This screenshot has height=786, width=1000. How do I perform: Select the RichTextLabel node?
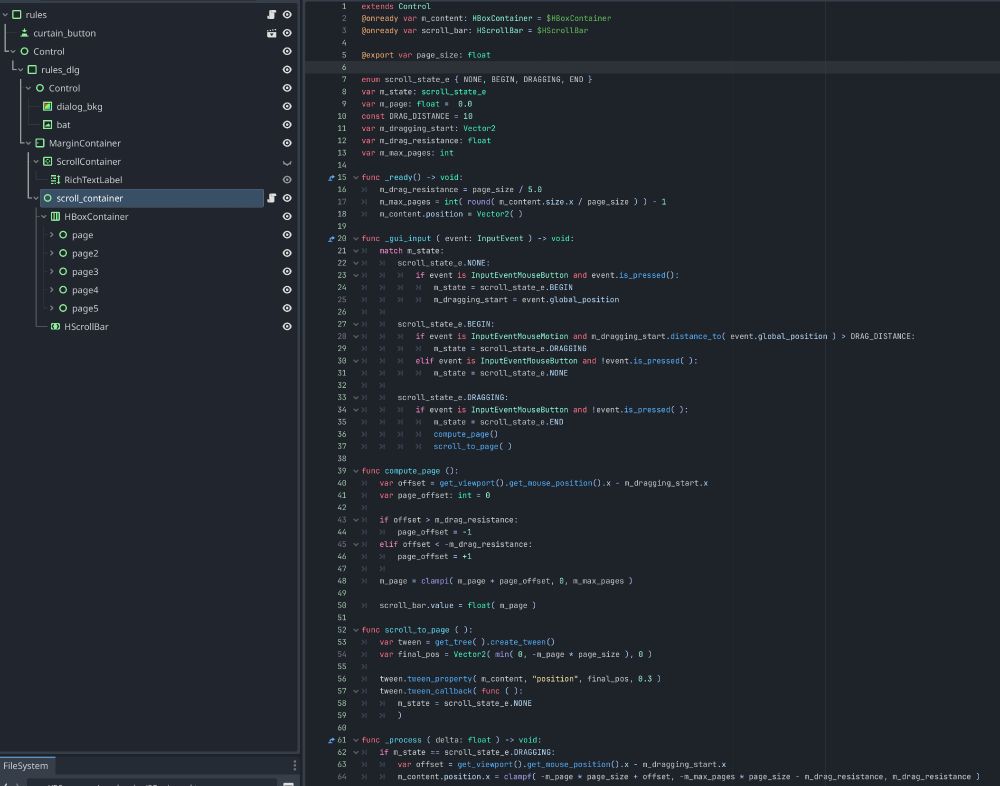[x=93, y=180]
